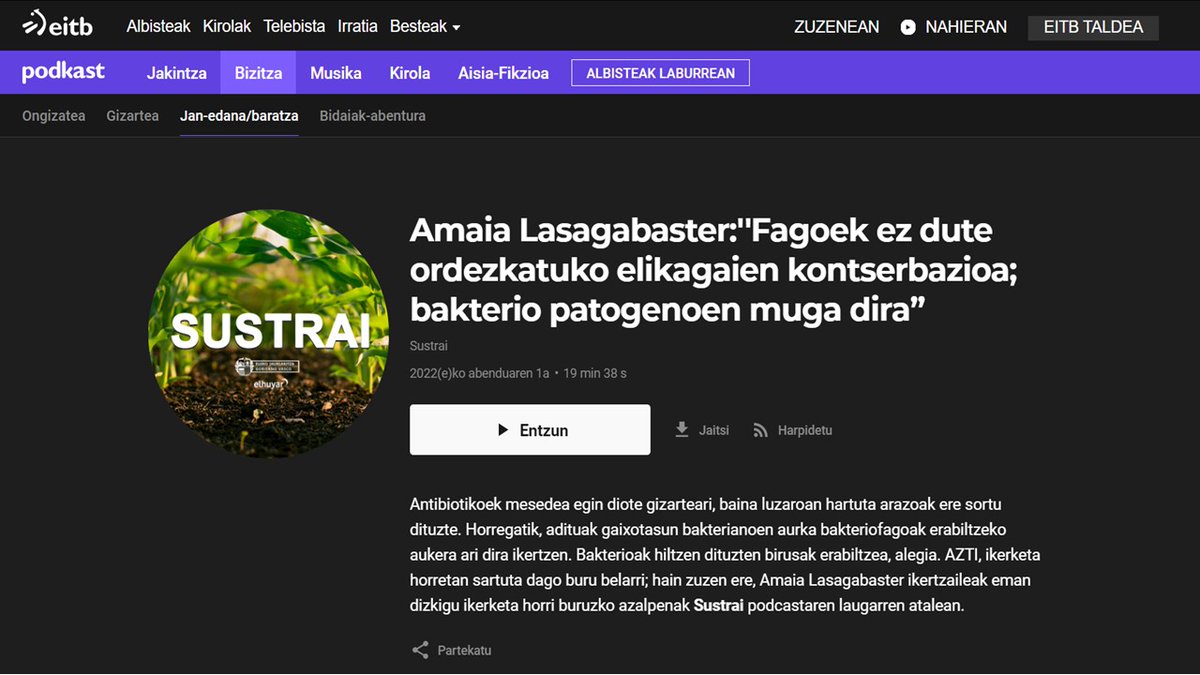
Task: Switch to the Jakintza tab
Action: (x=177, y=73)
